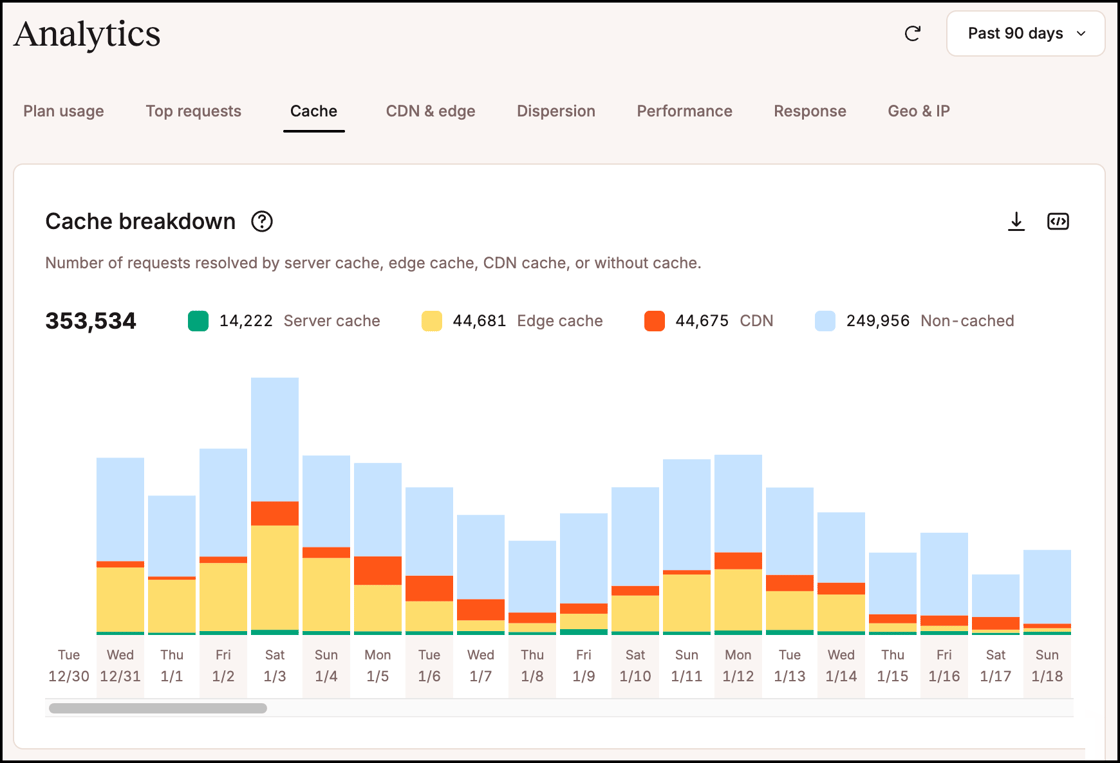Open the Response tab
Screen dimensions: 1120x763
coord(810,111)
